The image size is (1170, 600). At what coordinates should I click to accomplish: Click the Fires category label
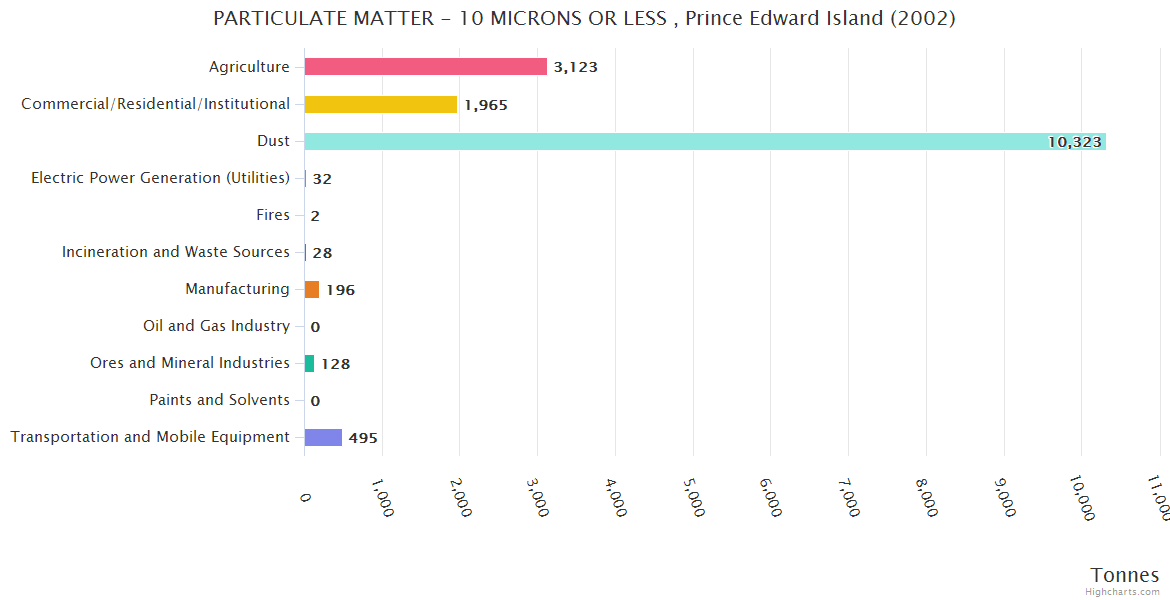coord(273,215)
